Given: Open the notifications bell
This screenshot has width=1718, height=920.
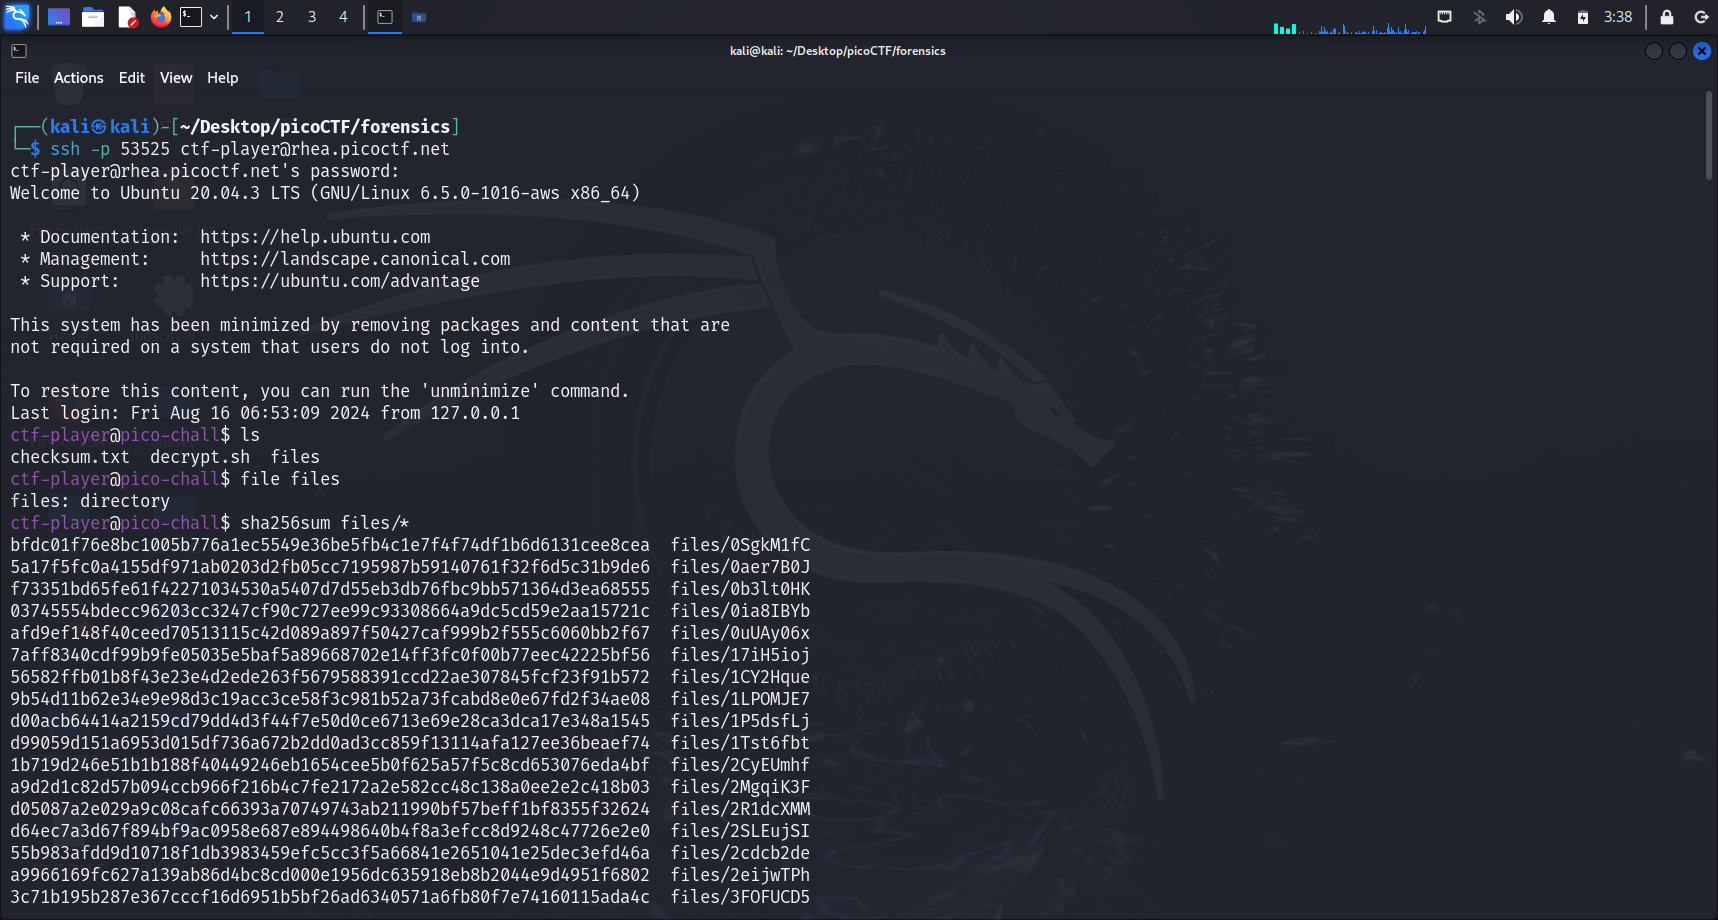Looking at the screenshot, I should pyautogui.click(x=1549, y=17).
